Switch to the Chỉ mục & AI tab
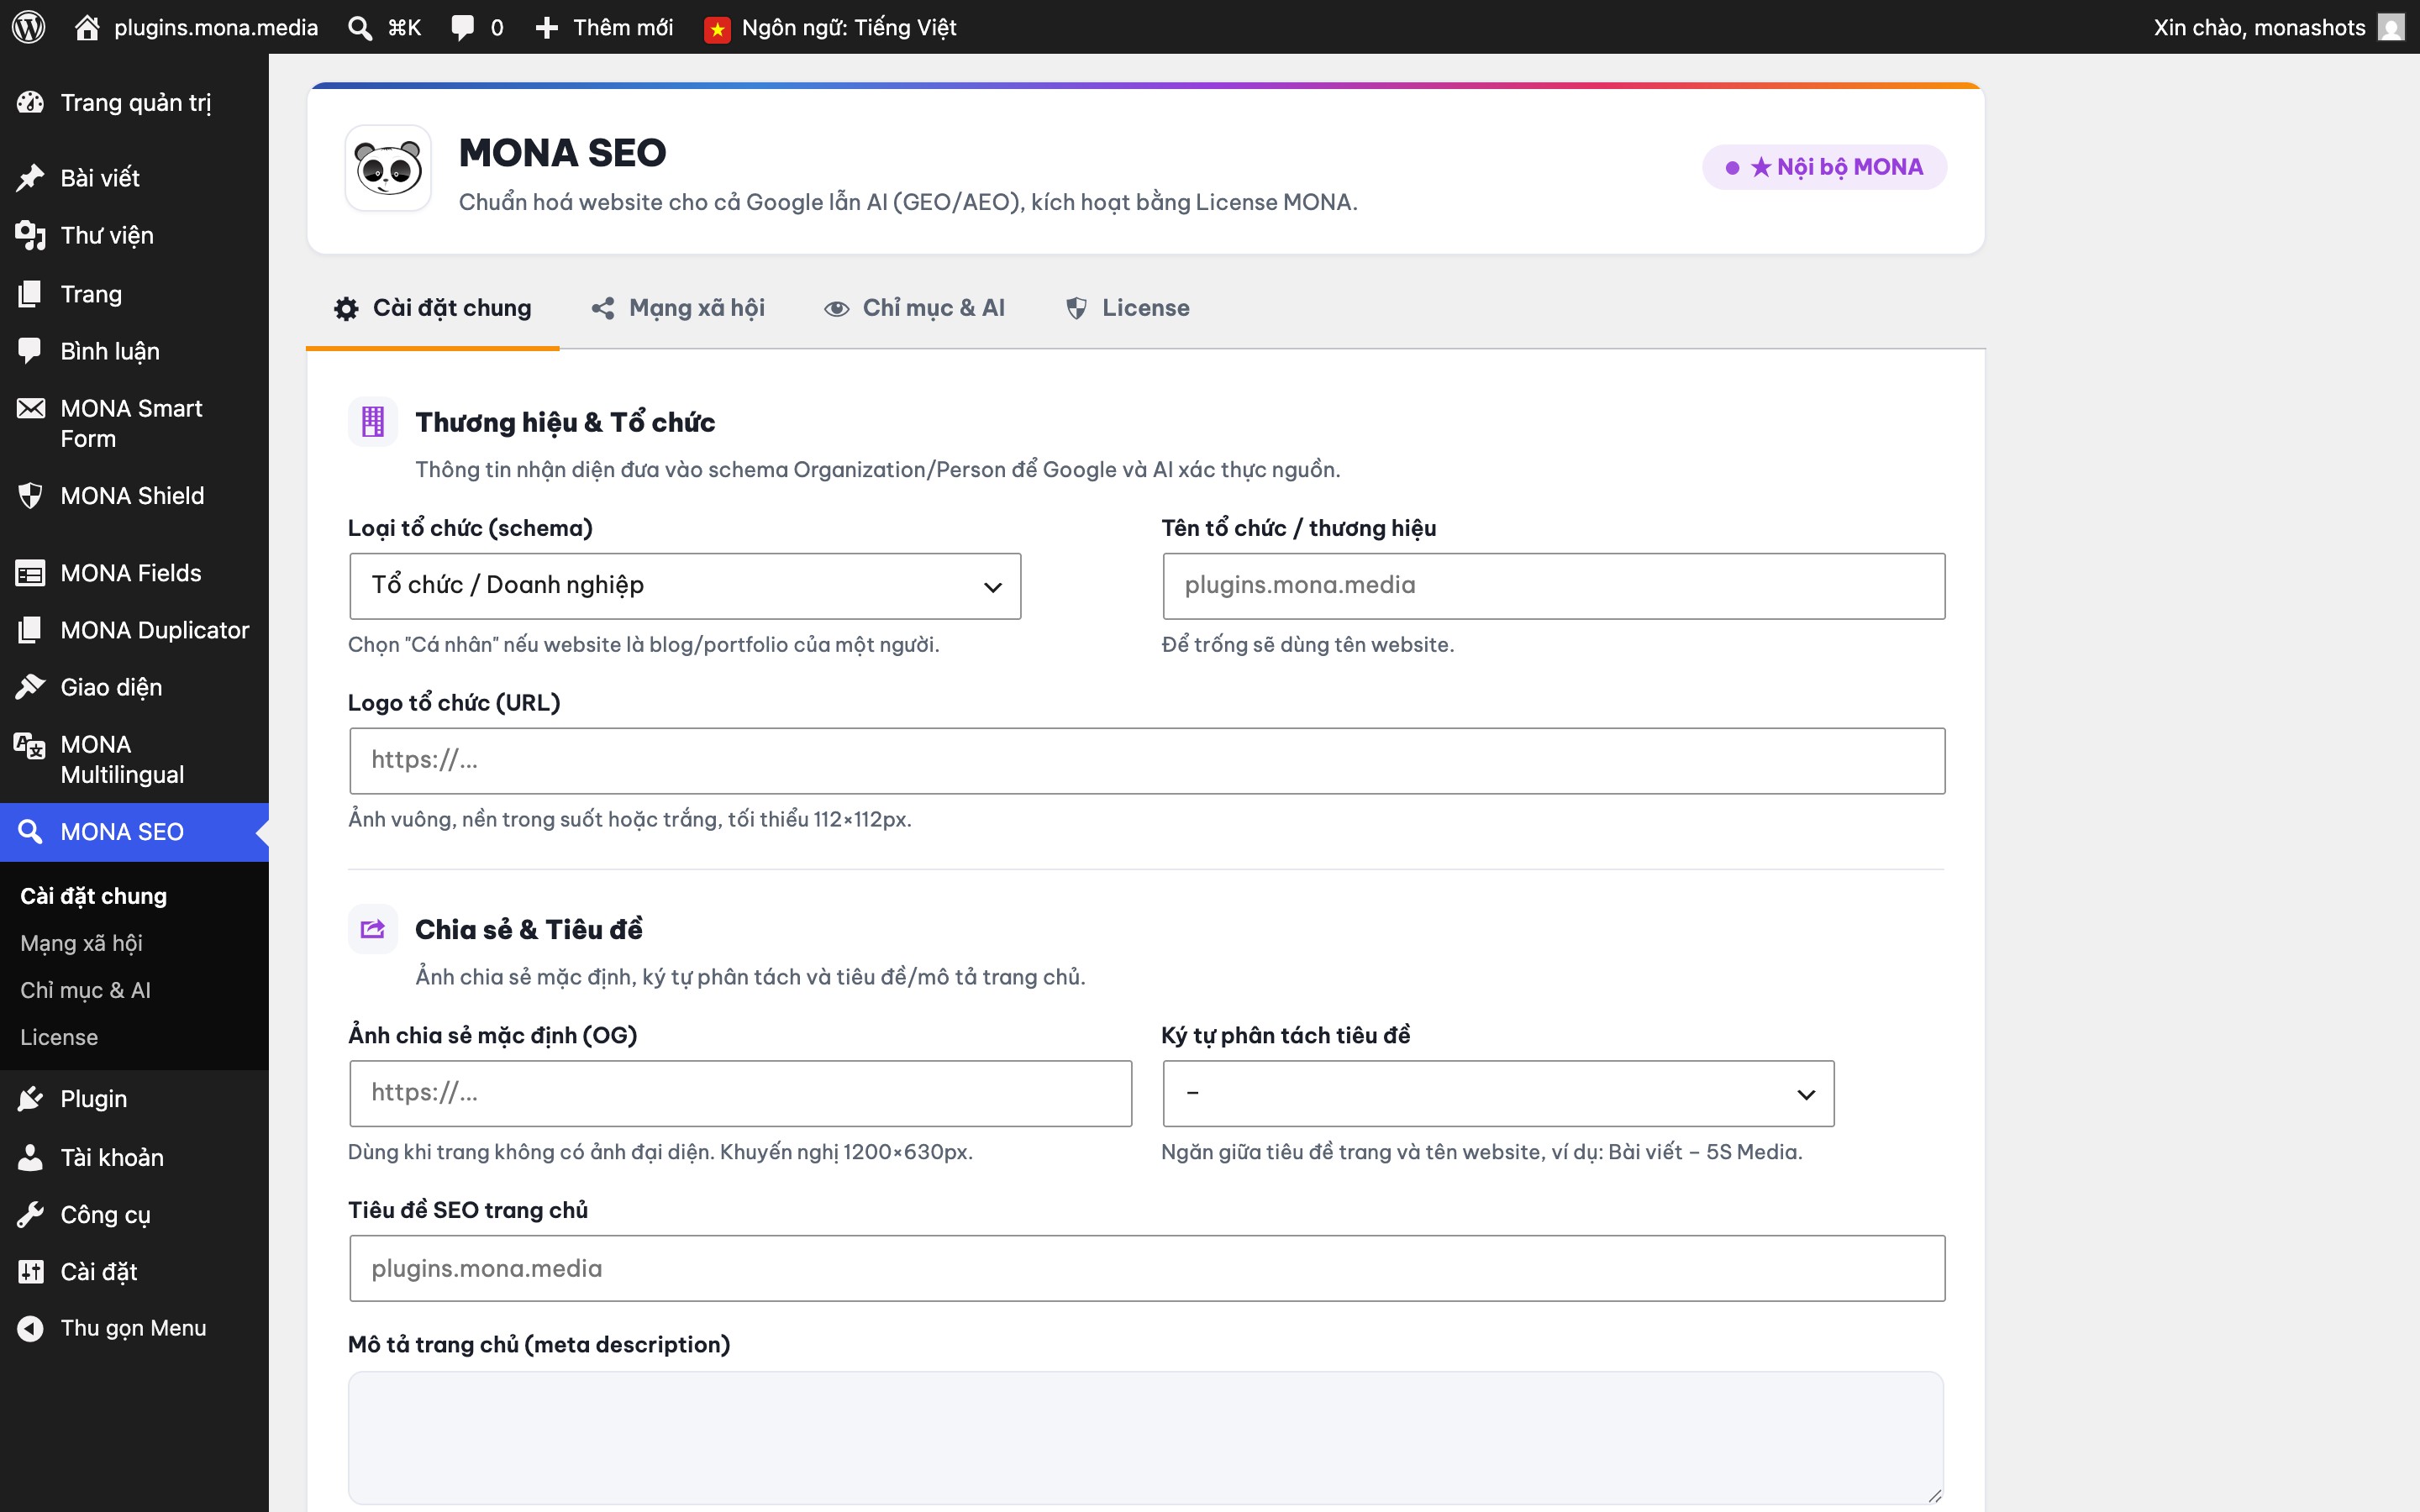2420x1512 pixels. click(914, 308)
